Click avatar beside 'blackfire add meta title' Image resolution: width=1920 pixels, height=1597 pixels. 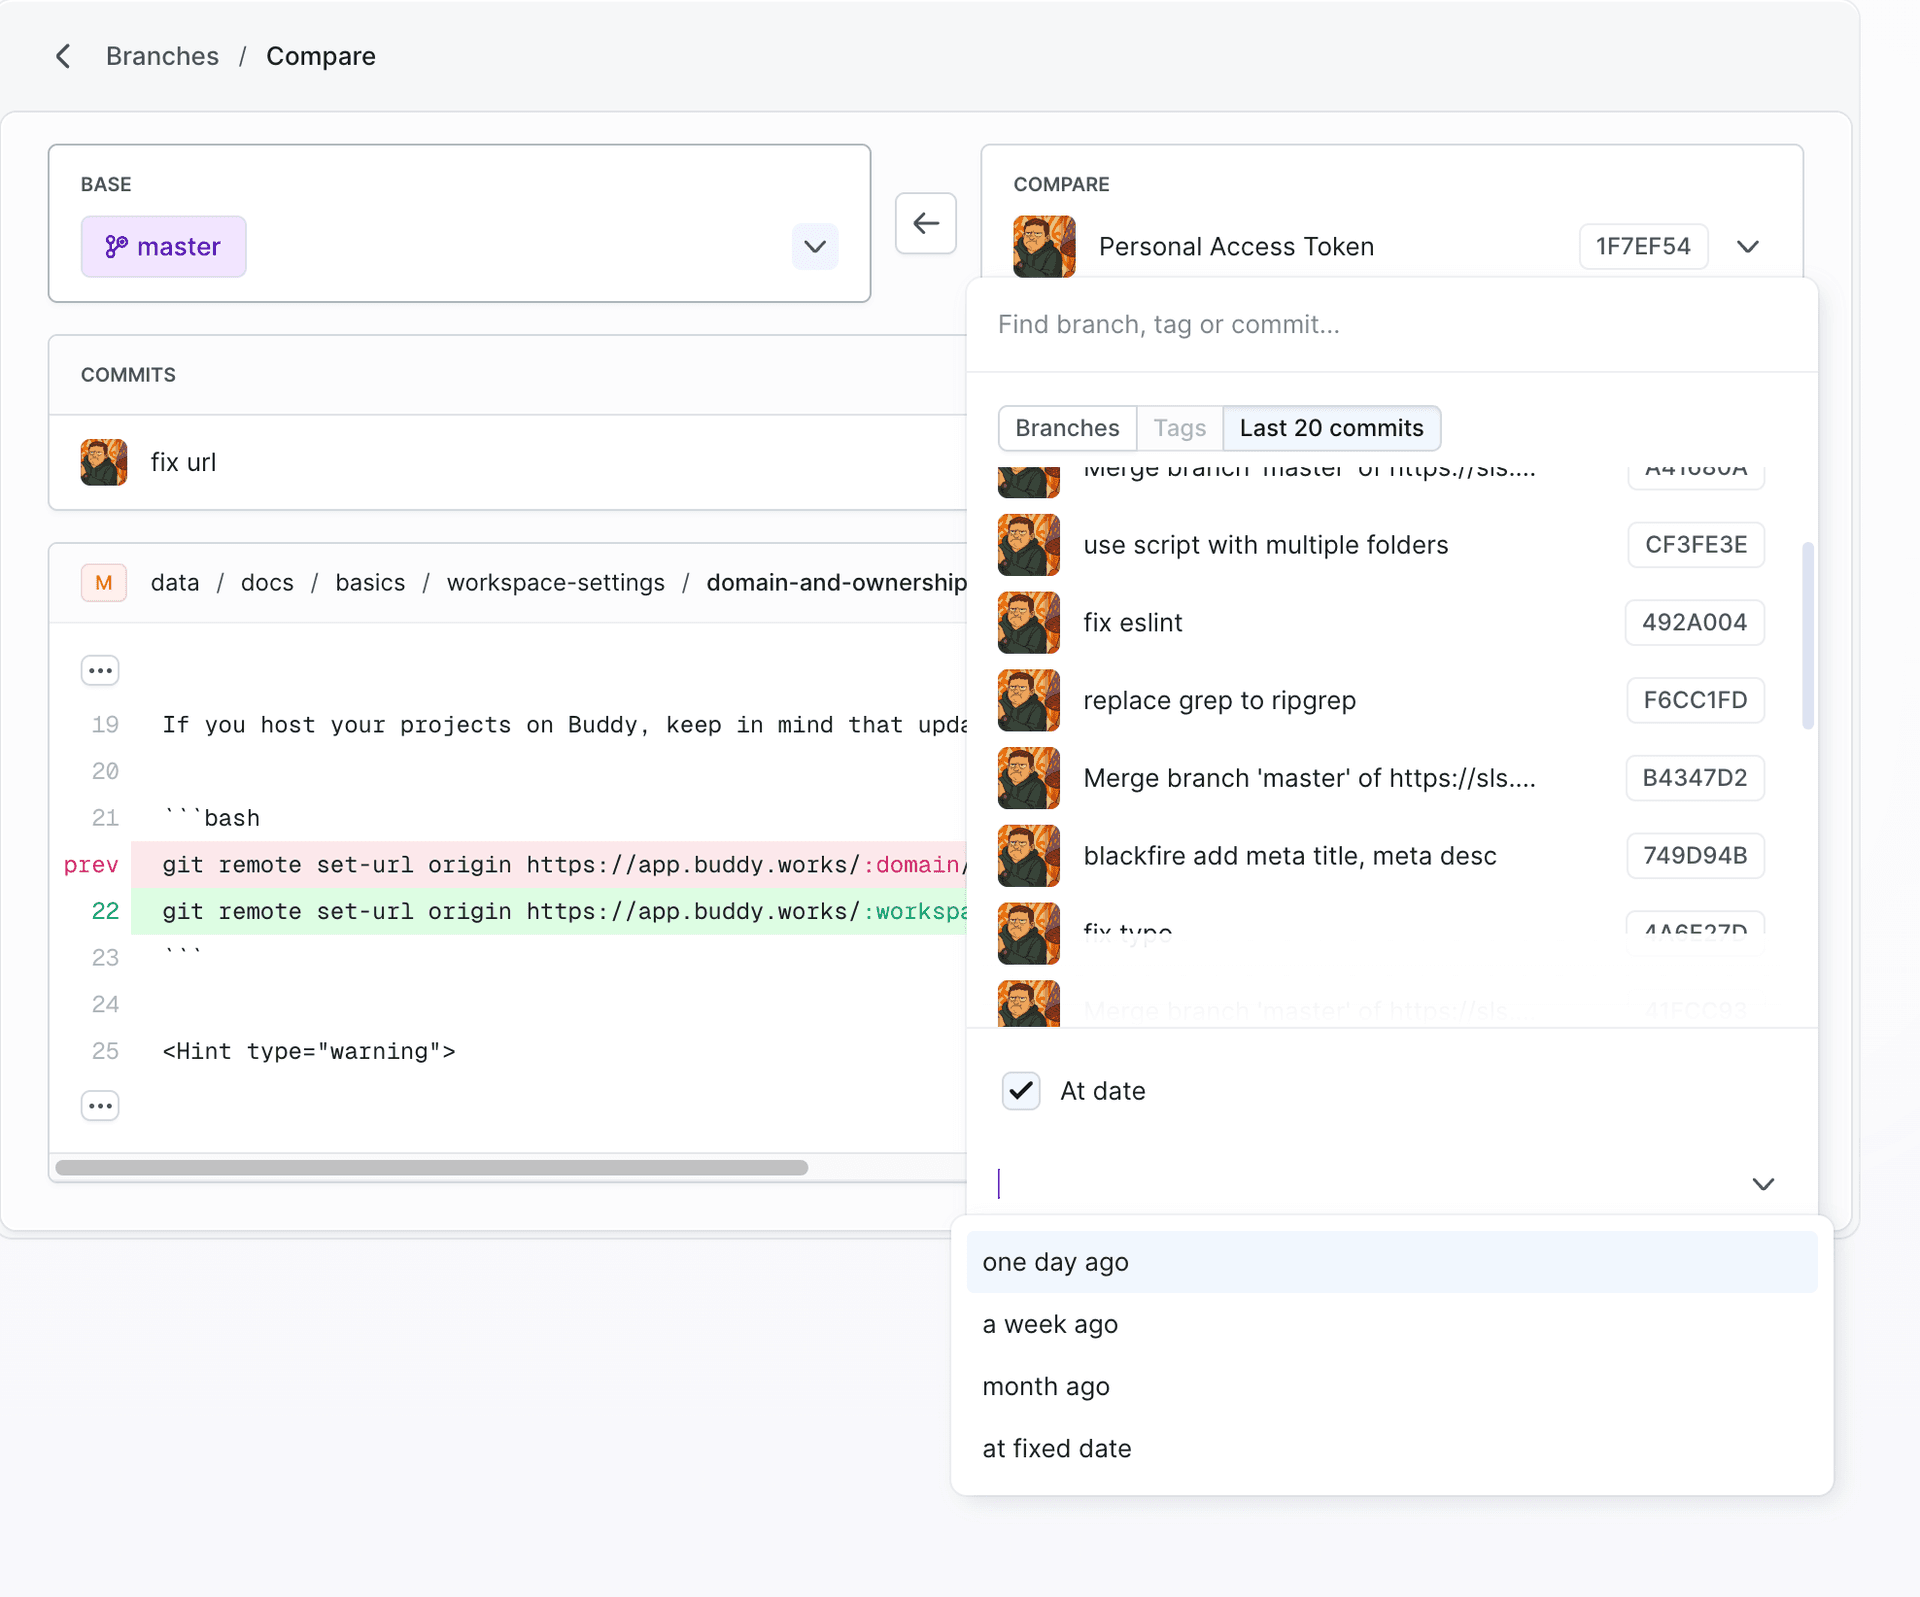1029,857
